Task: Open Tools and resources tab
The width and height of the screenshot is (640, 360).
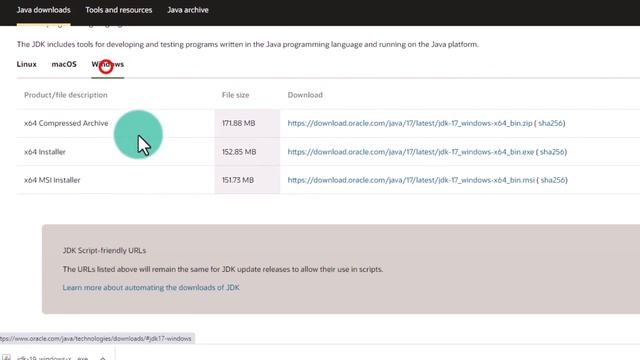Action: [118, 10]
